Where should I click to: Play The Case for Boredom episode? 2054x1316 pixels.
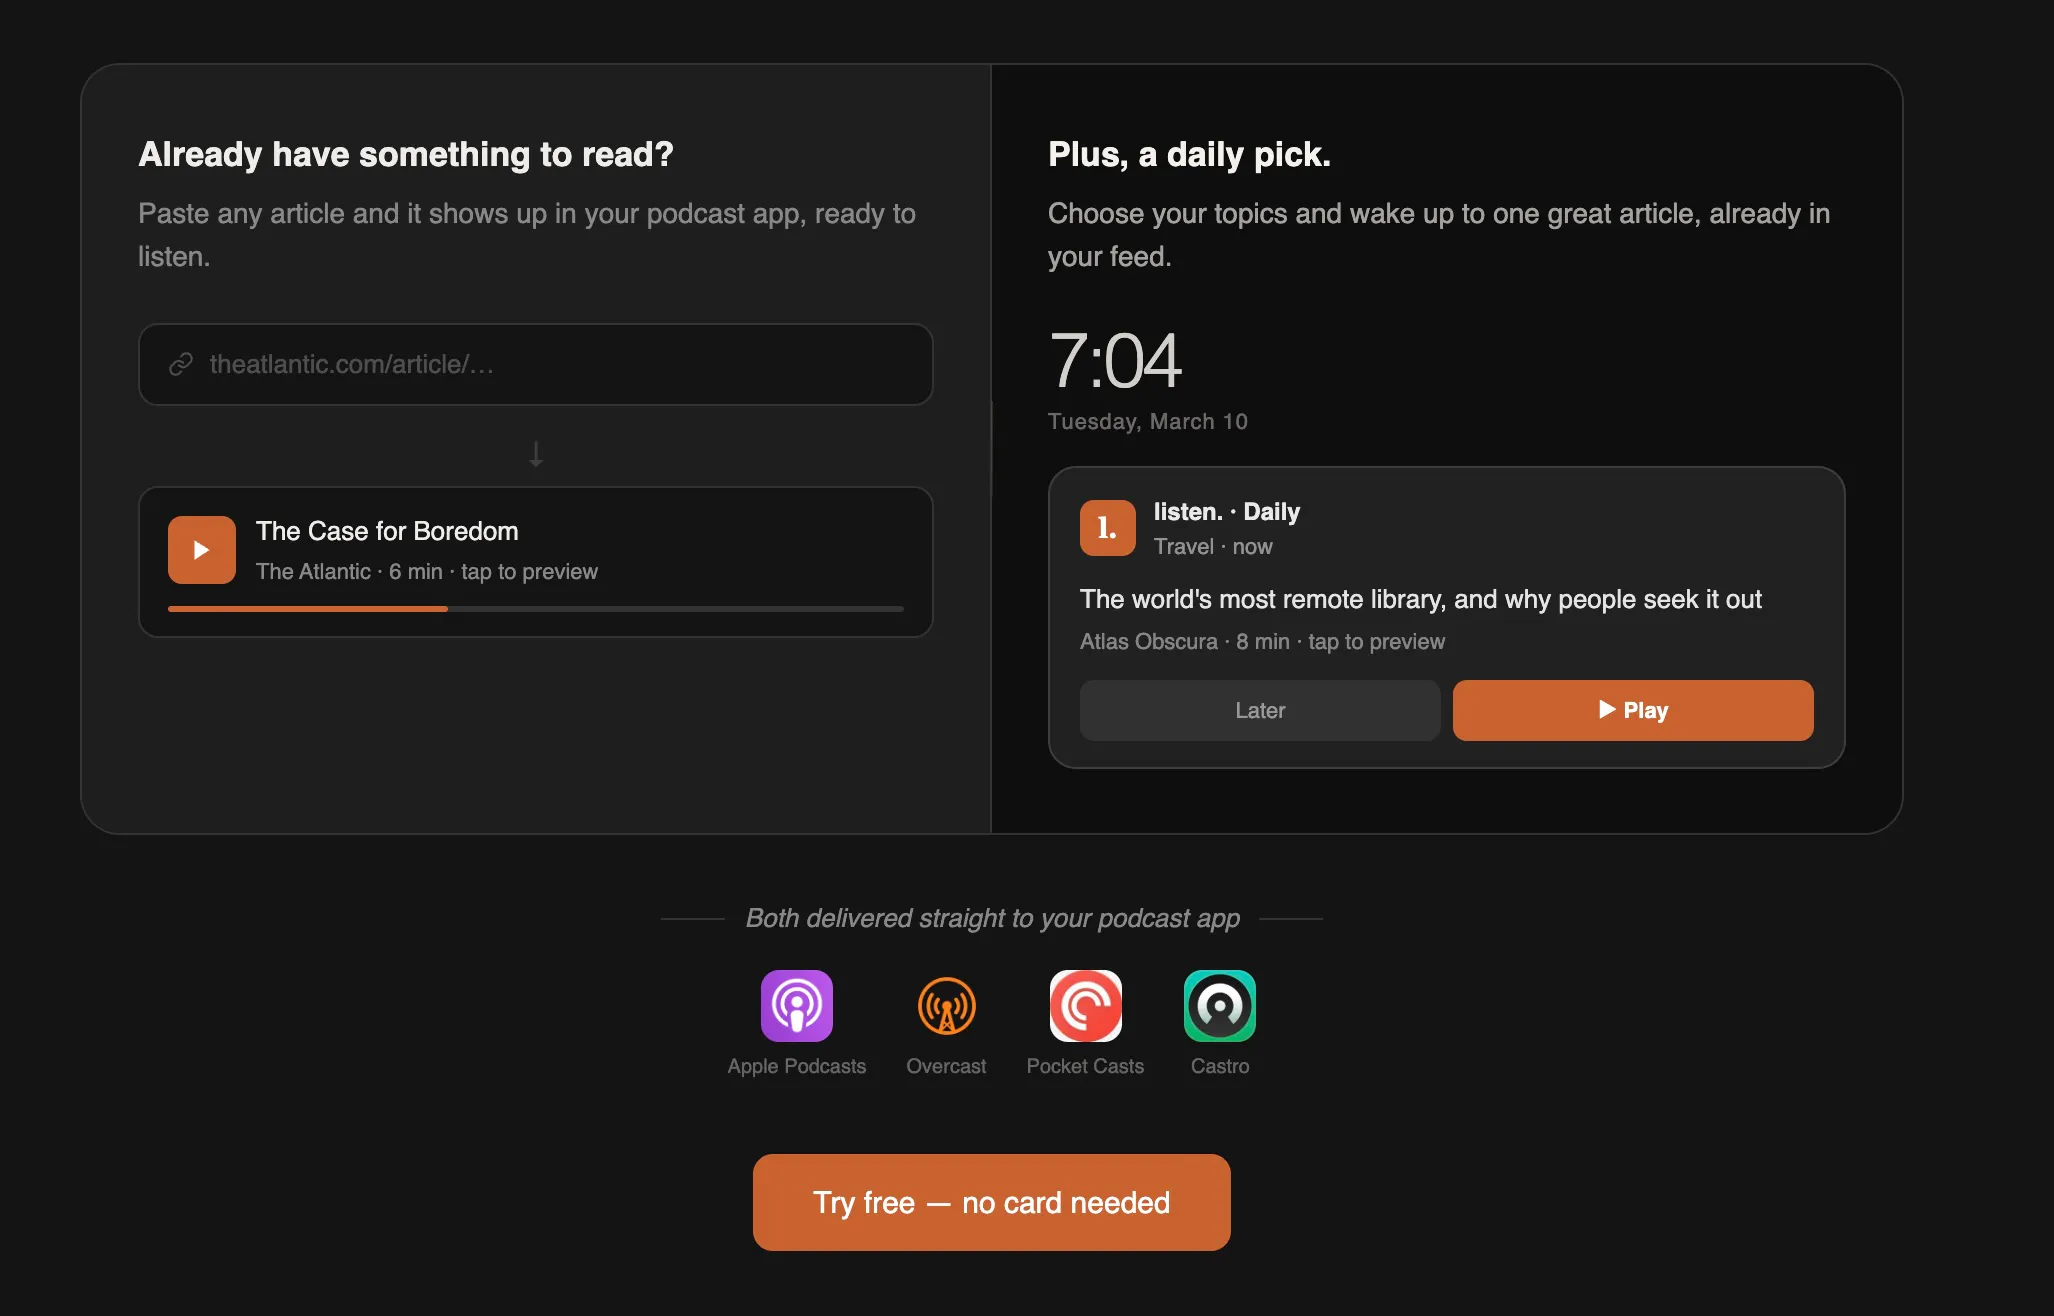(202, 550)
